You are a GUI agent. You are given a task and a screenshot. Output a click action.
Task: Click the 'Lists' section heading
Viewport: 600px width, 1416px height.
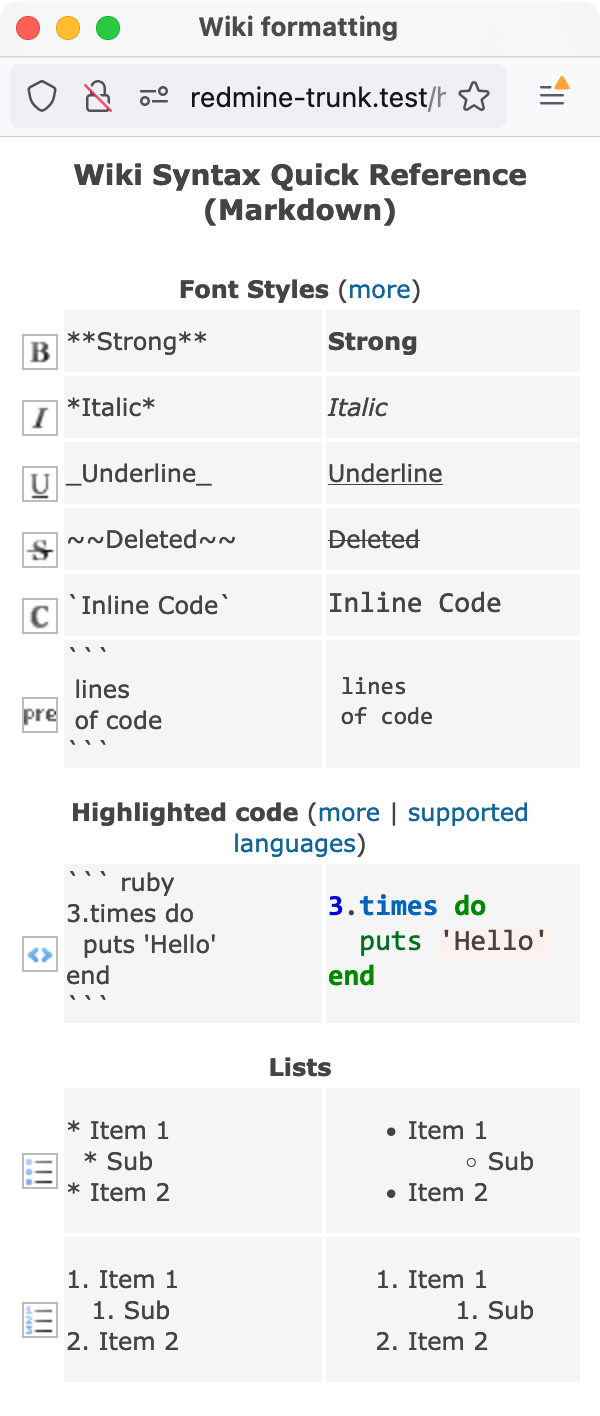(300, 1068)
